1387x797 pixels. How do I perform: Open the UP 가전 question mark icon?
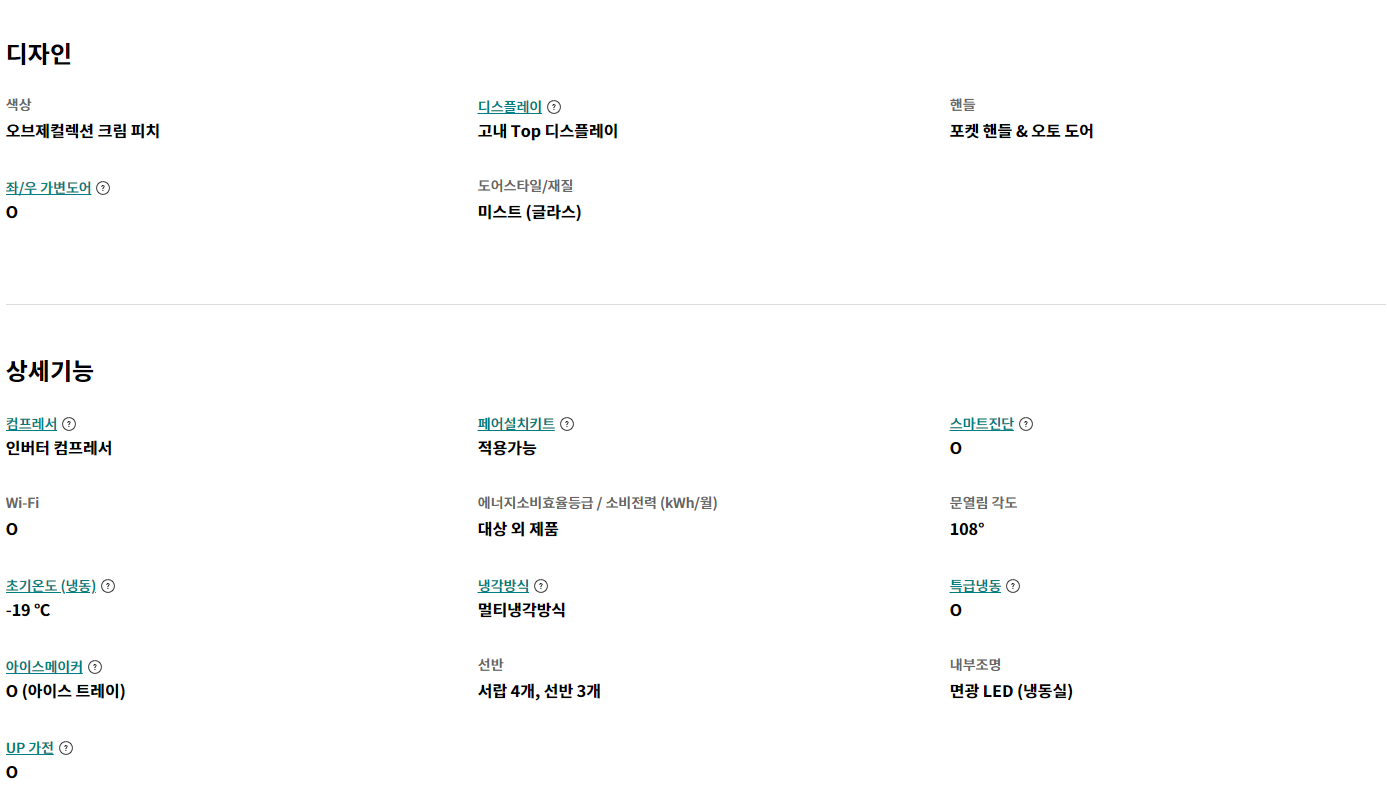coord(66,748)
